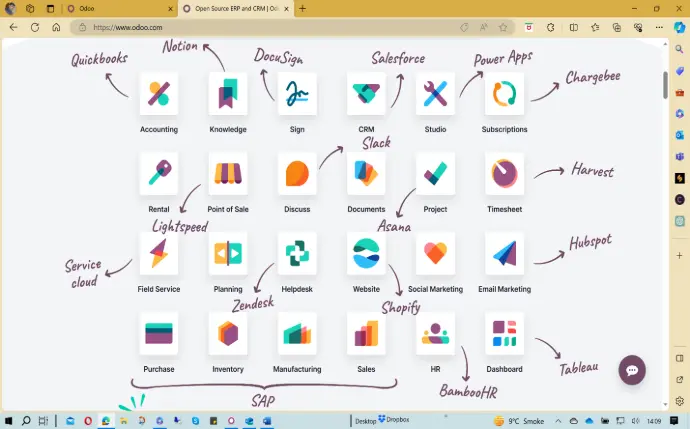
Task: Open the live chat bubble button
Action: click(632, 370)
